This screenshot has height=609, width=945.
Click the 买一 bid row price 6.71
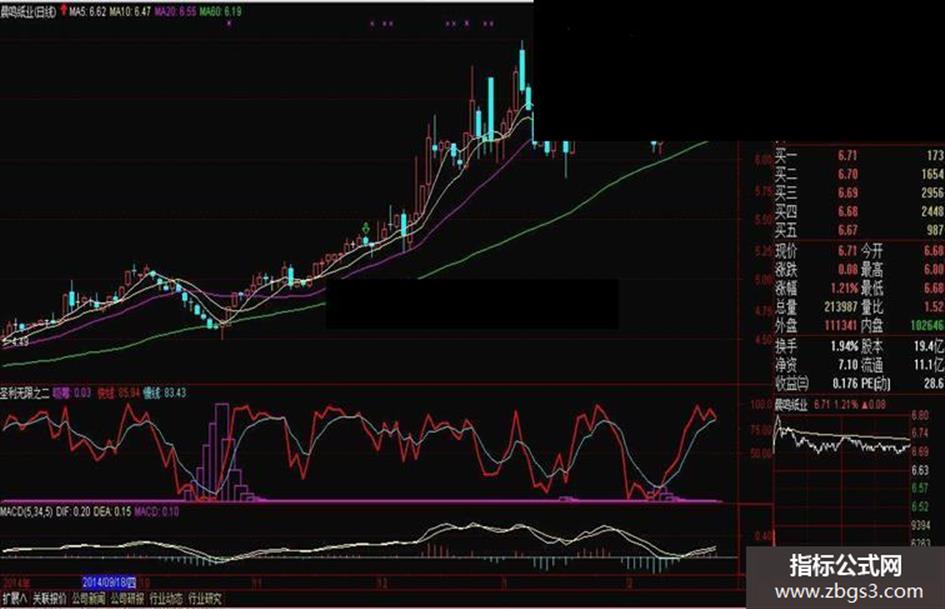[x=847, y=156]
